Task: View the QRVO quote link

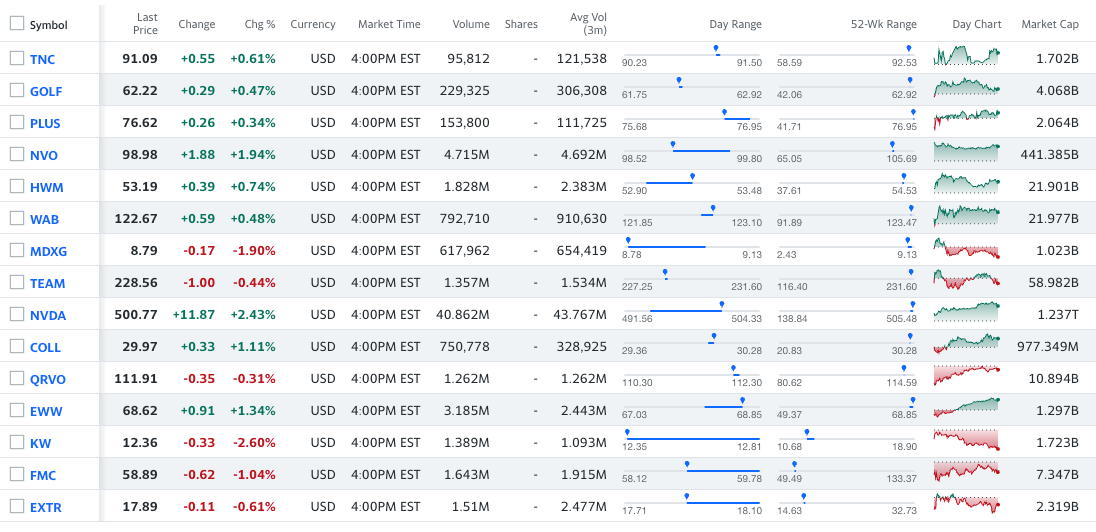Action: tap(48, 380)
